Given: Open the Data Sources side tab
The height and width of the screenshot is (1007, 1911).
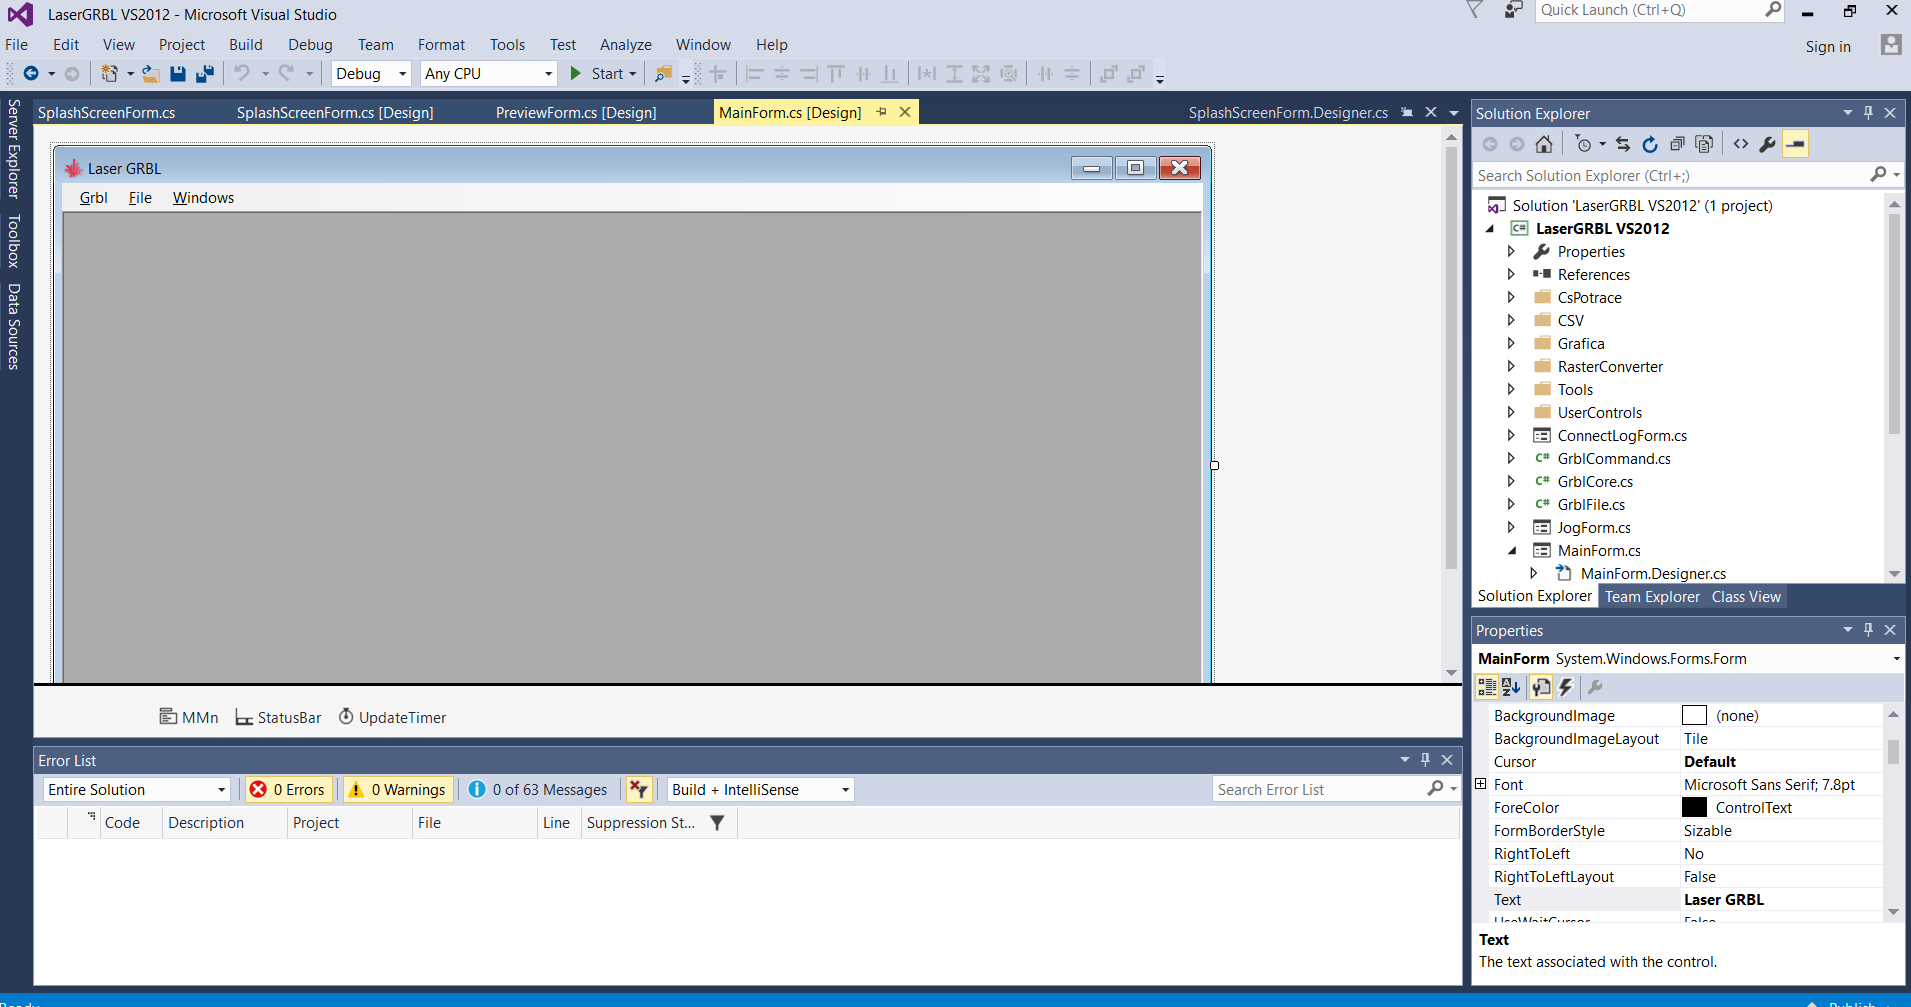Looking at the screenshot, I should 14,327.
